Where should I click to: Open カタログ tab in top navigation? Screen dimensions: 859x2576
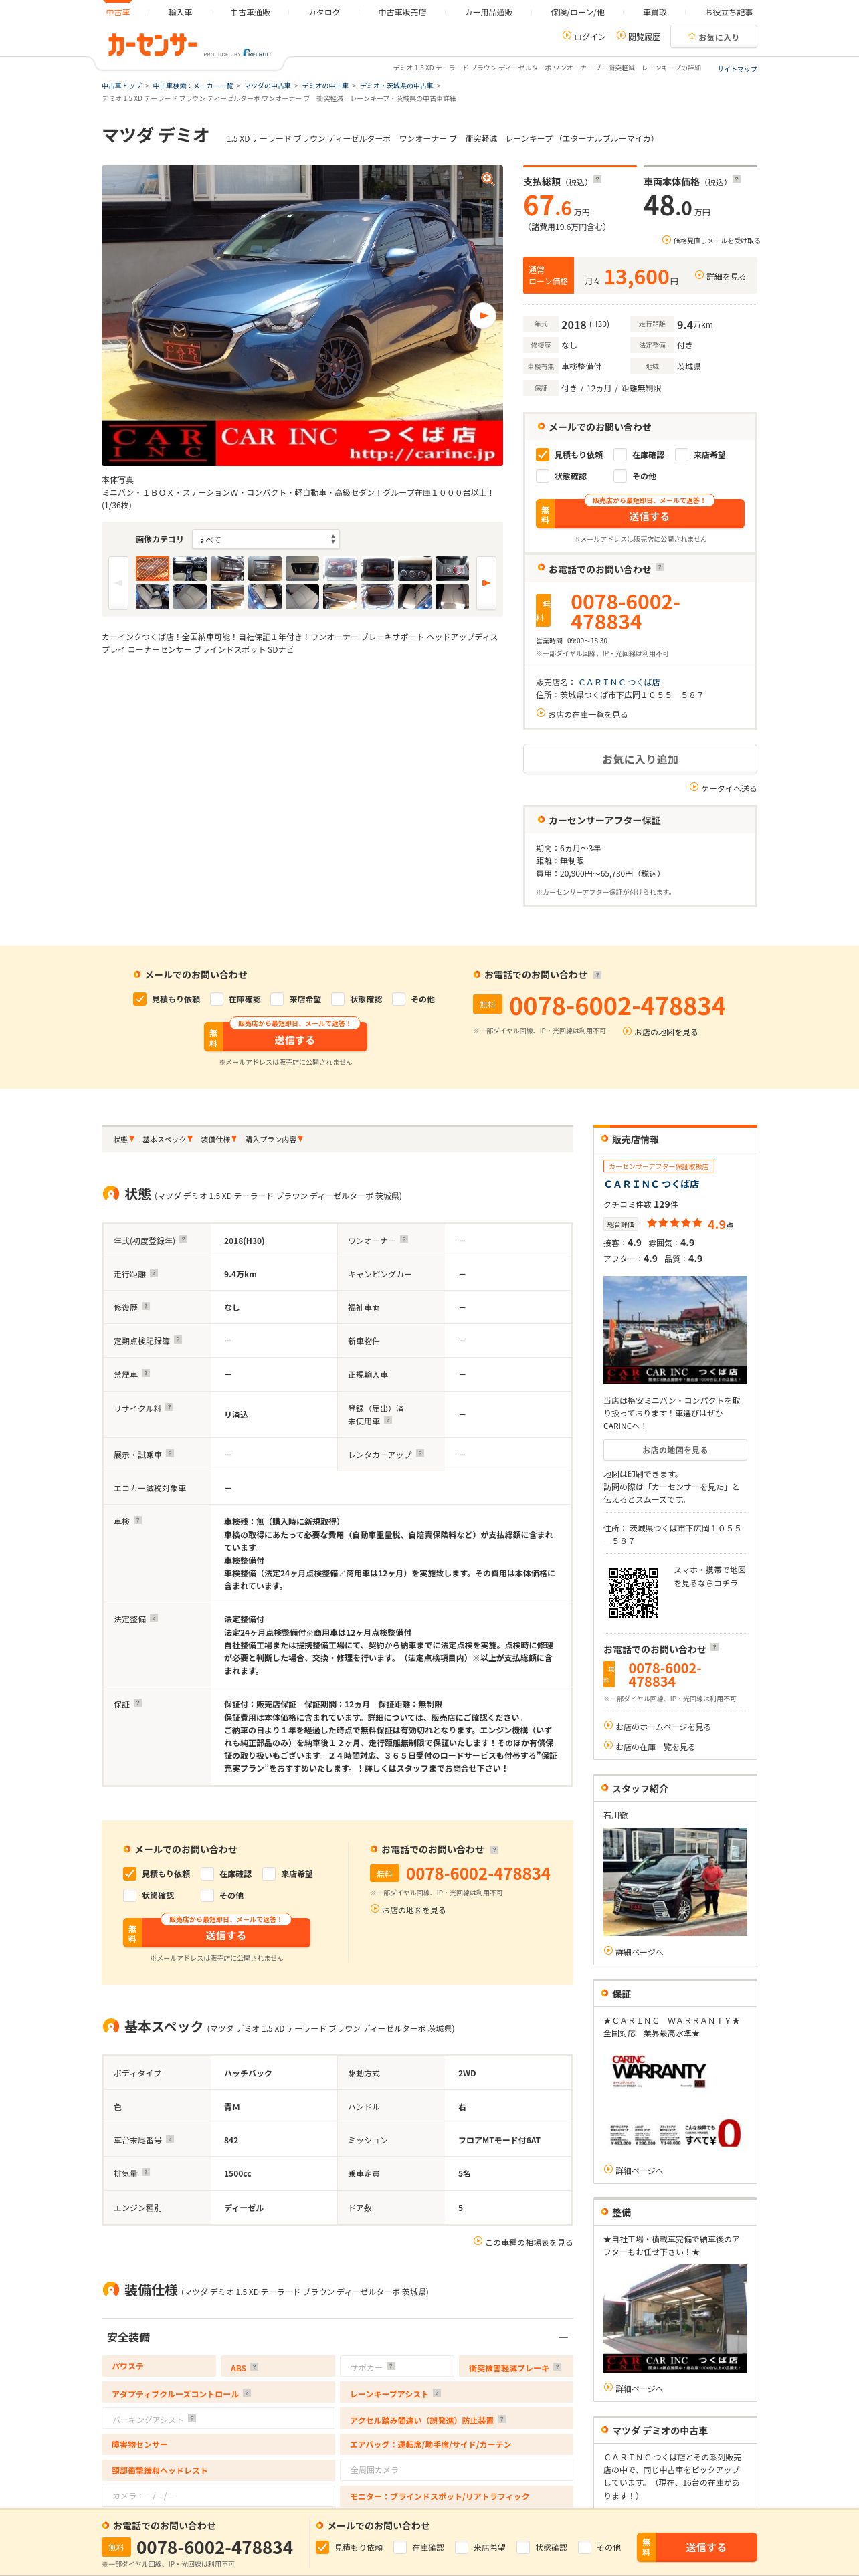point(324,12)
